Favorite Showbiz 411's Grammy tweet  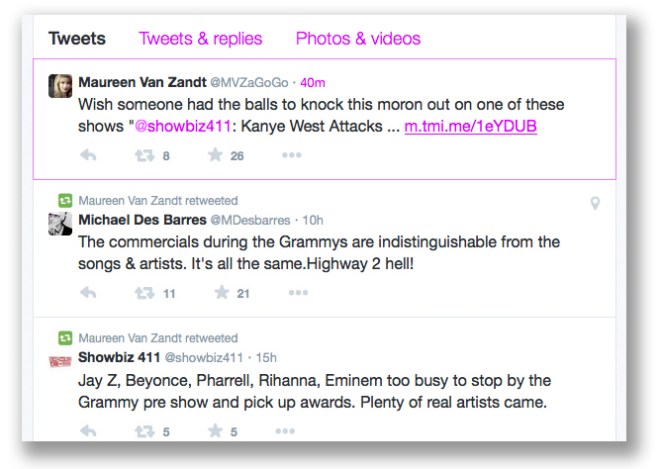click(x=215, y=431)
